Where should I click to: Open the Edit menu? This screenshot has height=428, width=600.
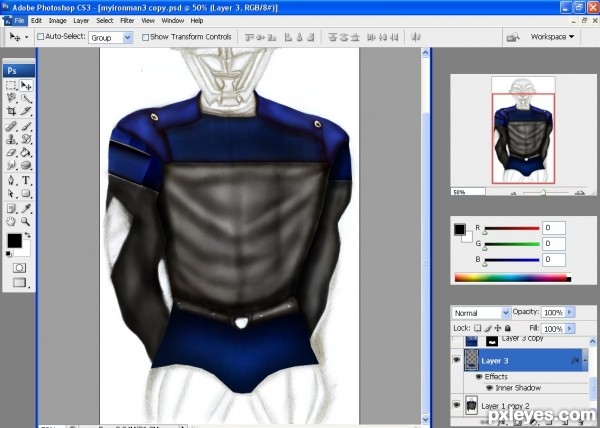pos(36,21)
